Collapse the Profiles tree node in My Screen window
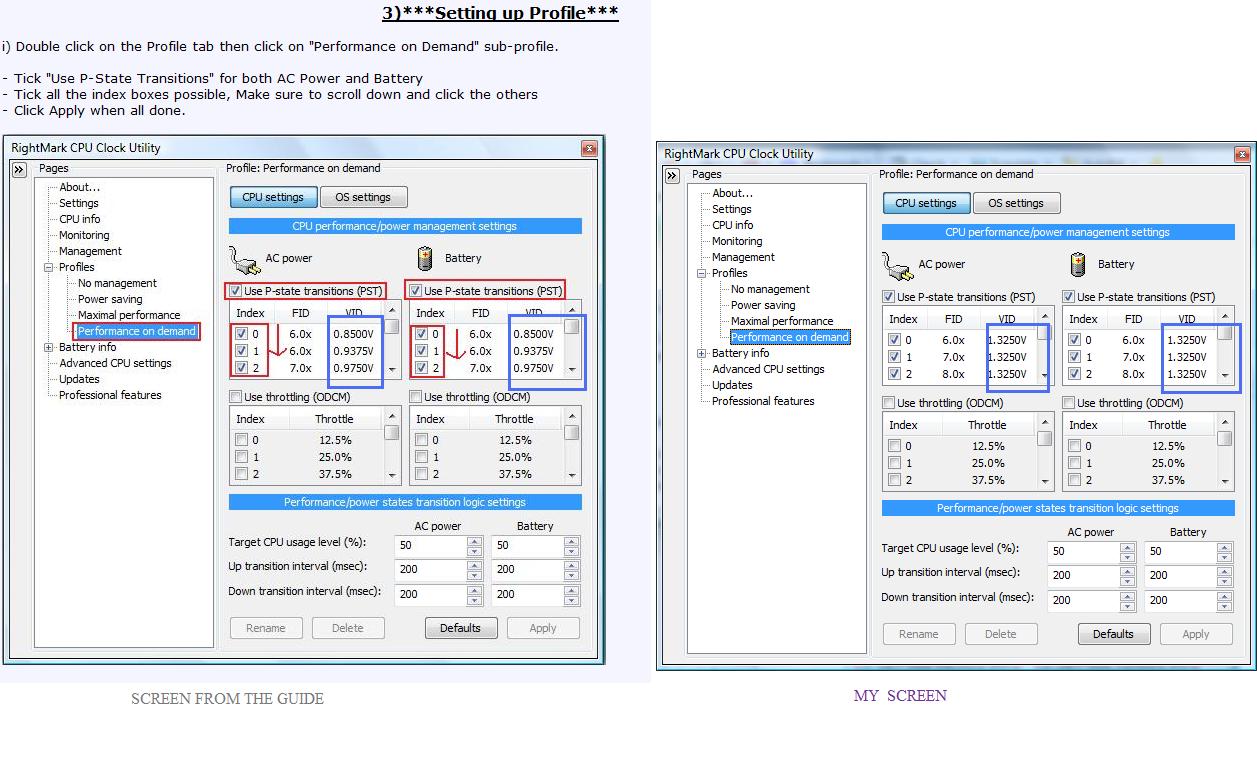This screenshot has width=1257, height=757. click(701, 273)
